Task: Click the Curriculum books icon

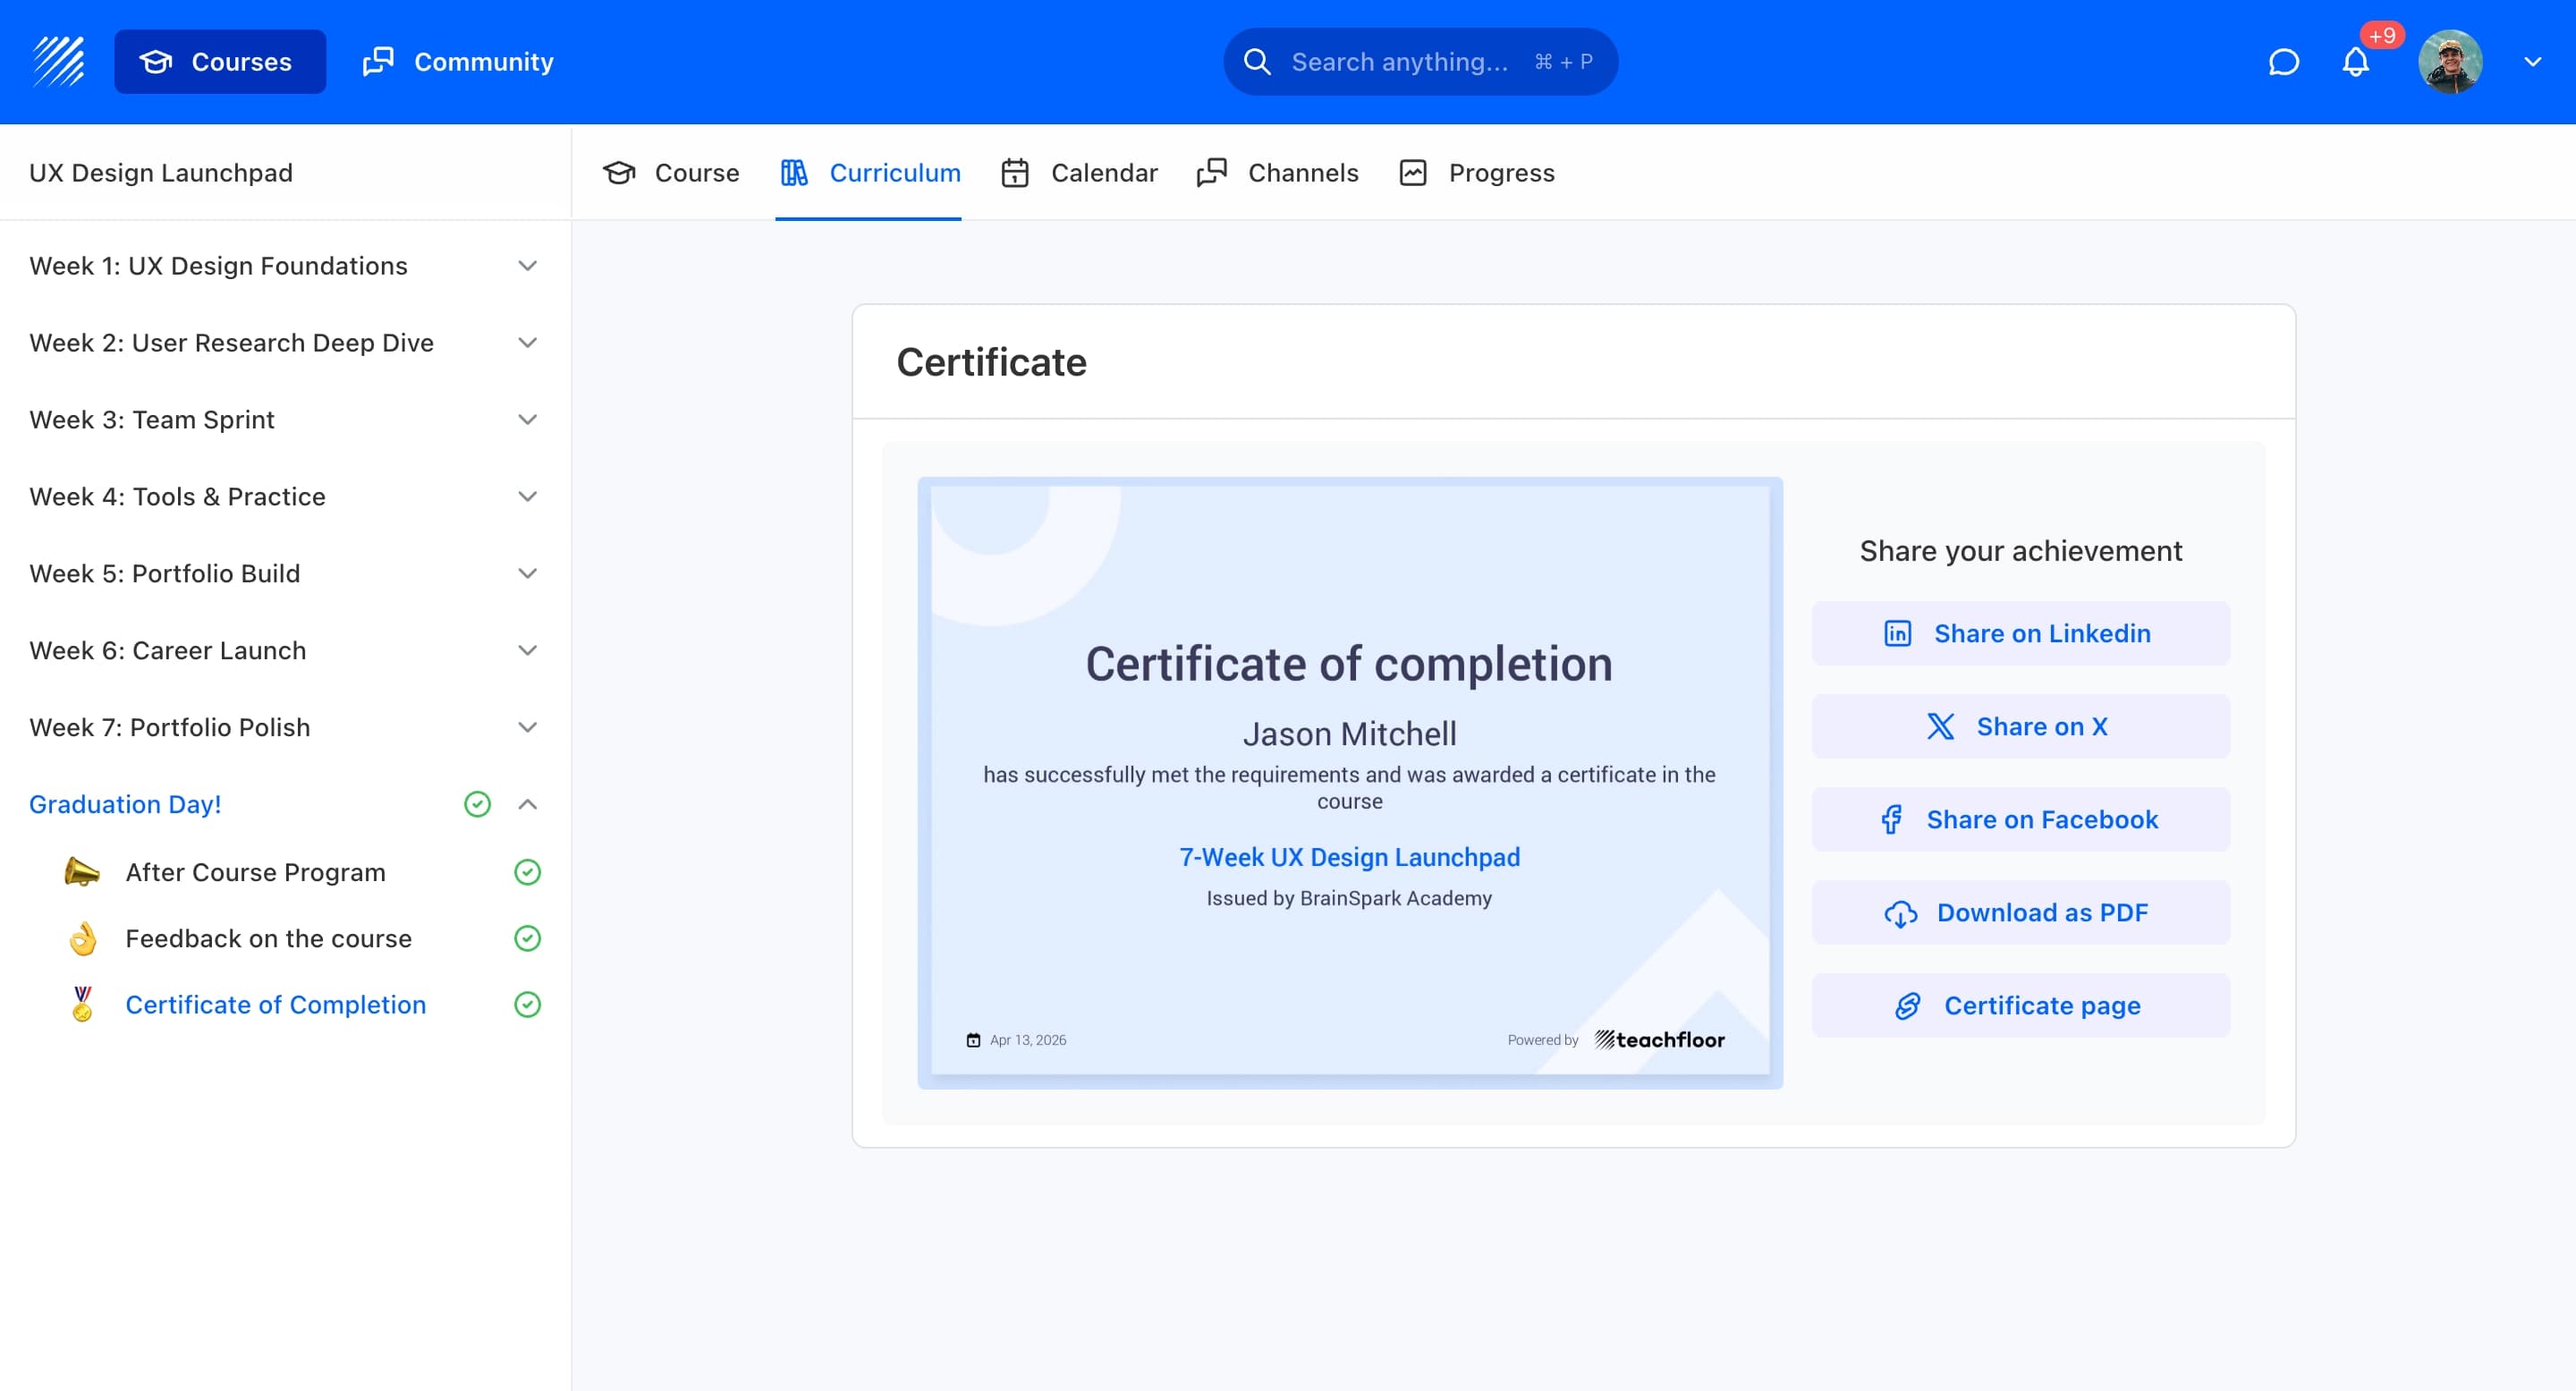Action: [794, 173]
